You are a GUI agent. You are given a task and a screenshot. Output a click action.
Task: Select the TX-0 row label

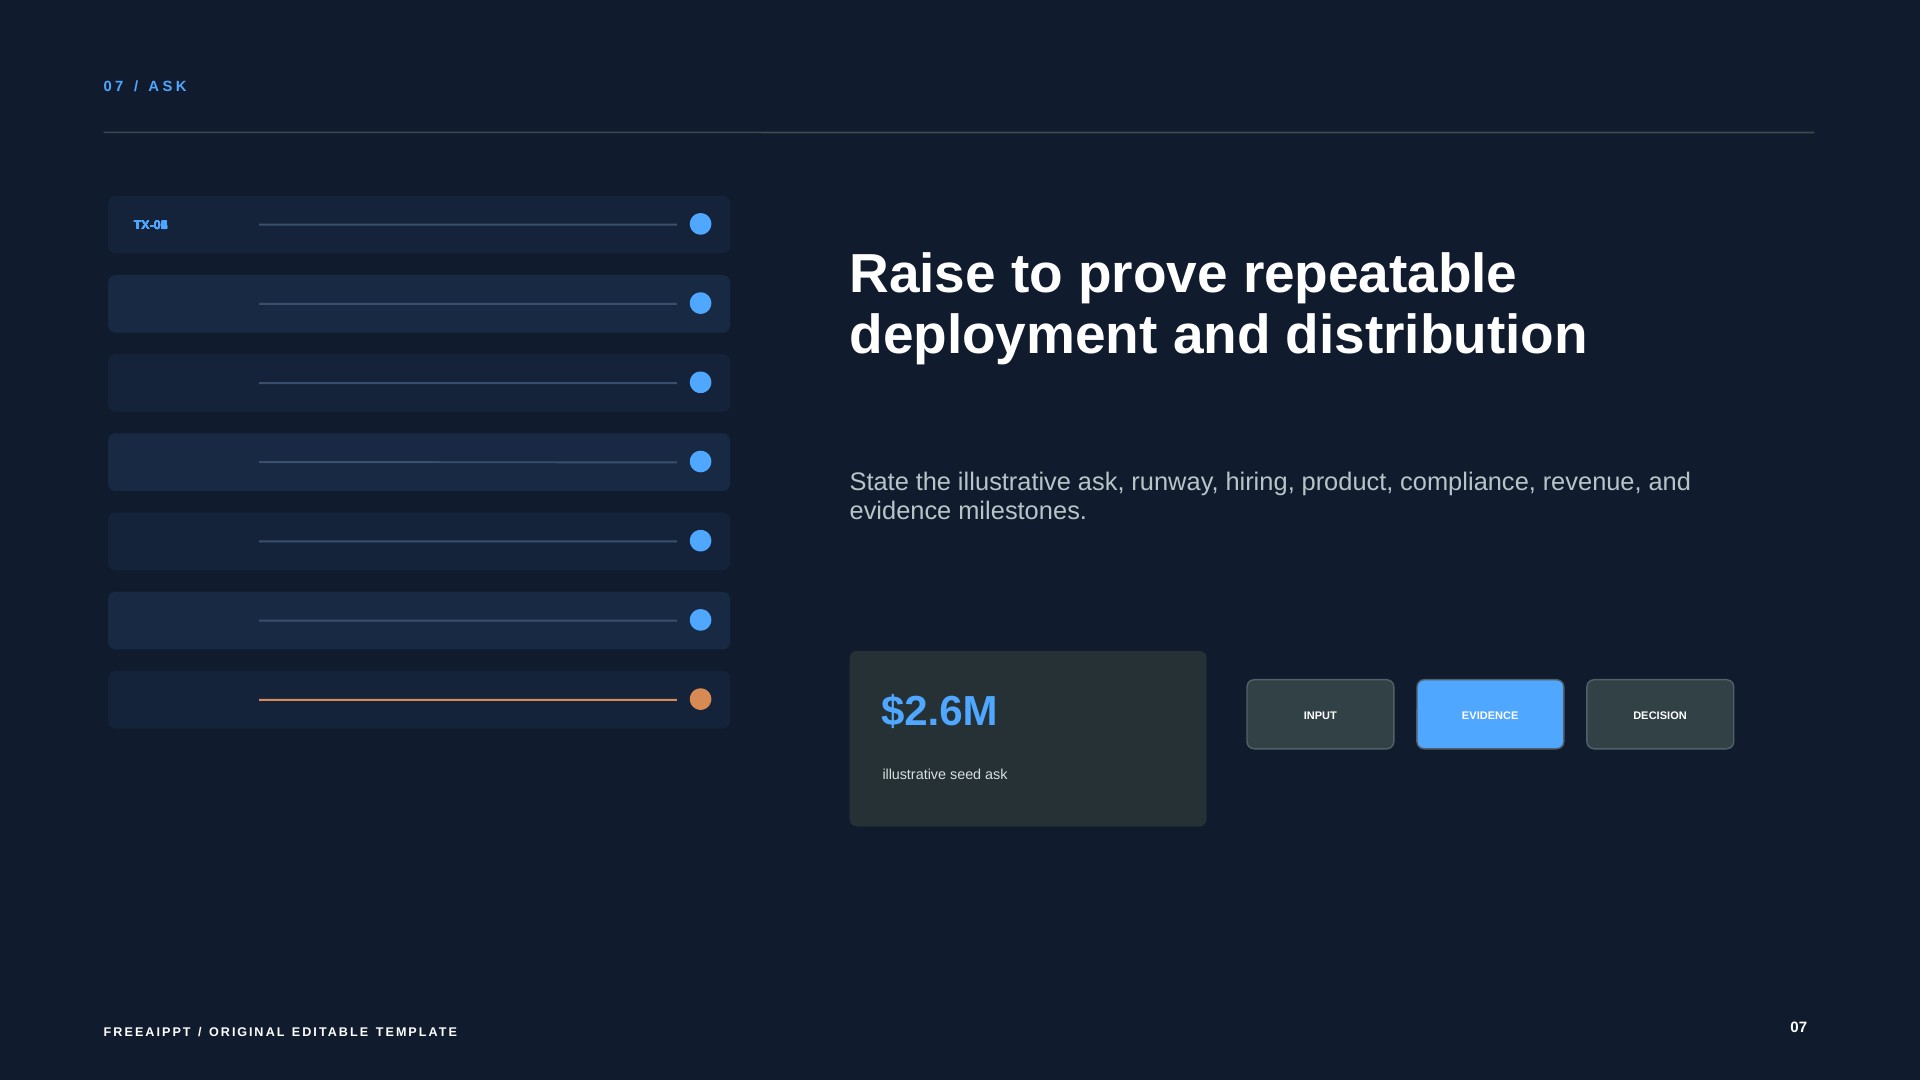tap(150, 225)
